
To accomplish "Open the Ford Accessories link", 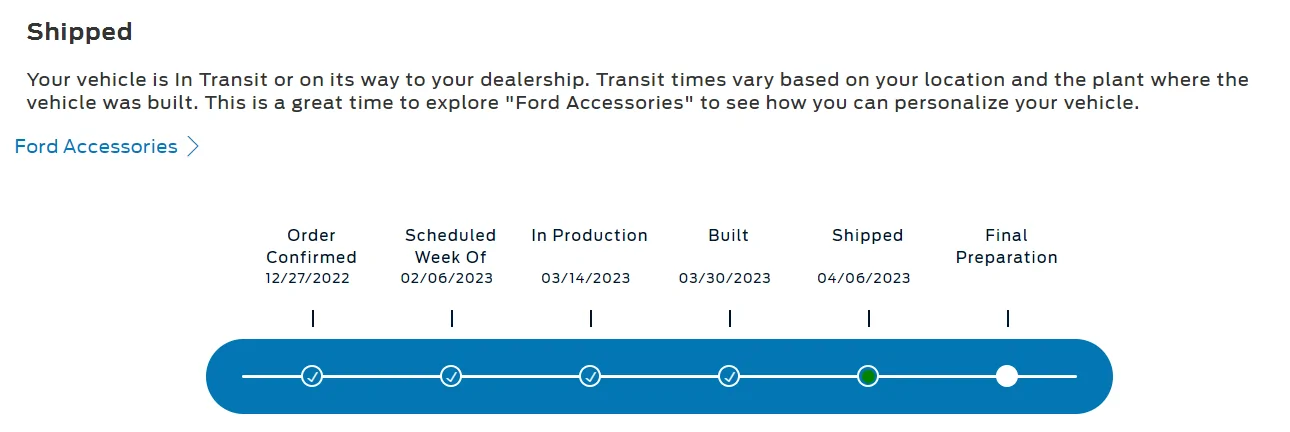I will [x=96, y=146].
